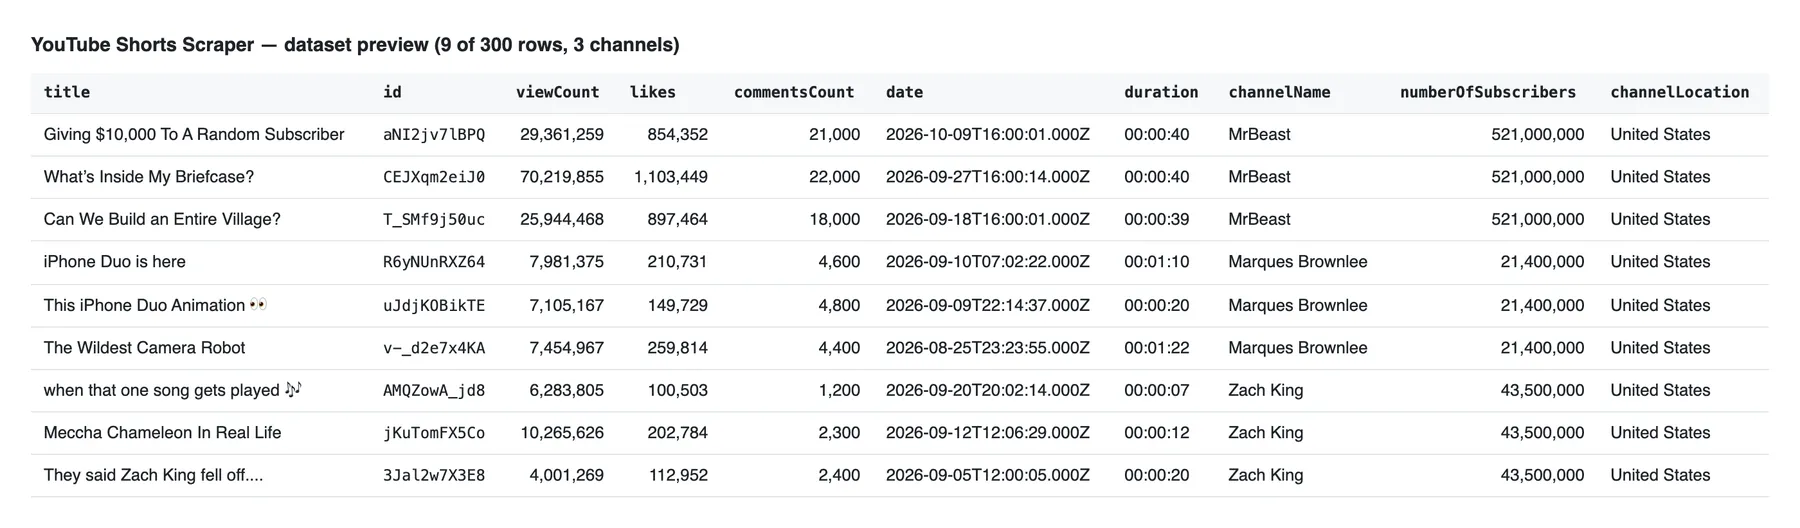Click comments count 1,200
The height and width of the screenshot is (528, 1800).
coord(839,390)
